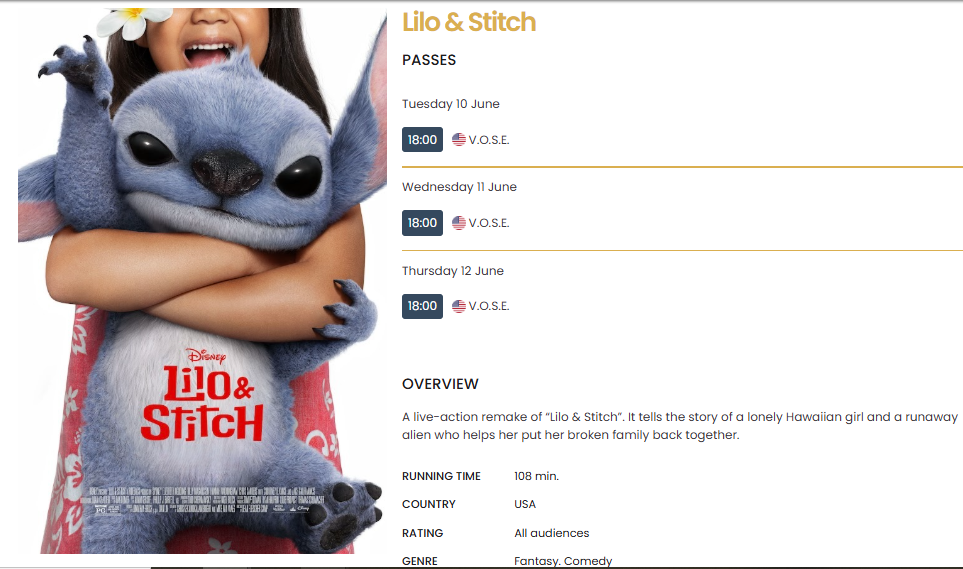Click the US flag icon for Wednesday's screening
This screenshot has height=569, width=963.
click(x=459, y=222)
